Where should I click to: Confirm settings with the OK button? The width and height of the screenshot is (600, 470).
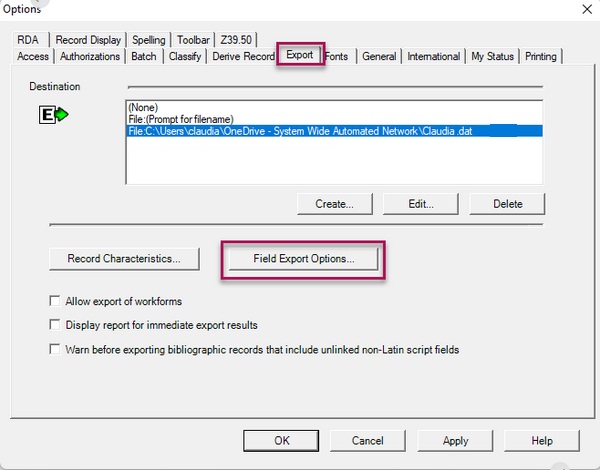tap(281, 441)
